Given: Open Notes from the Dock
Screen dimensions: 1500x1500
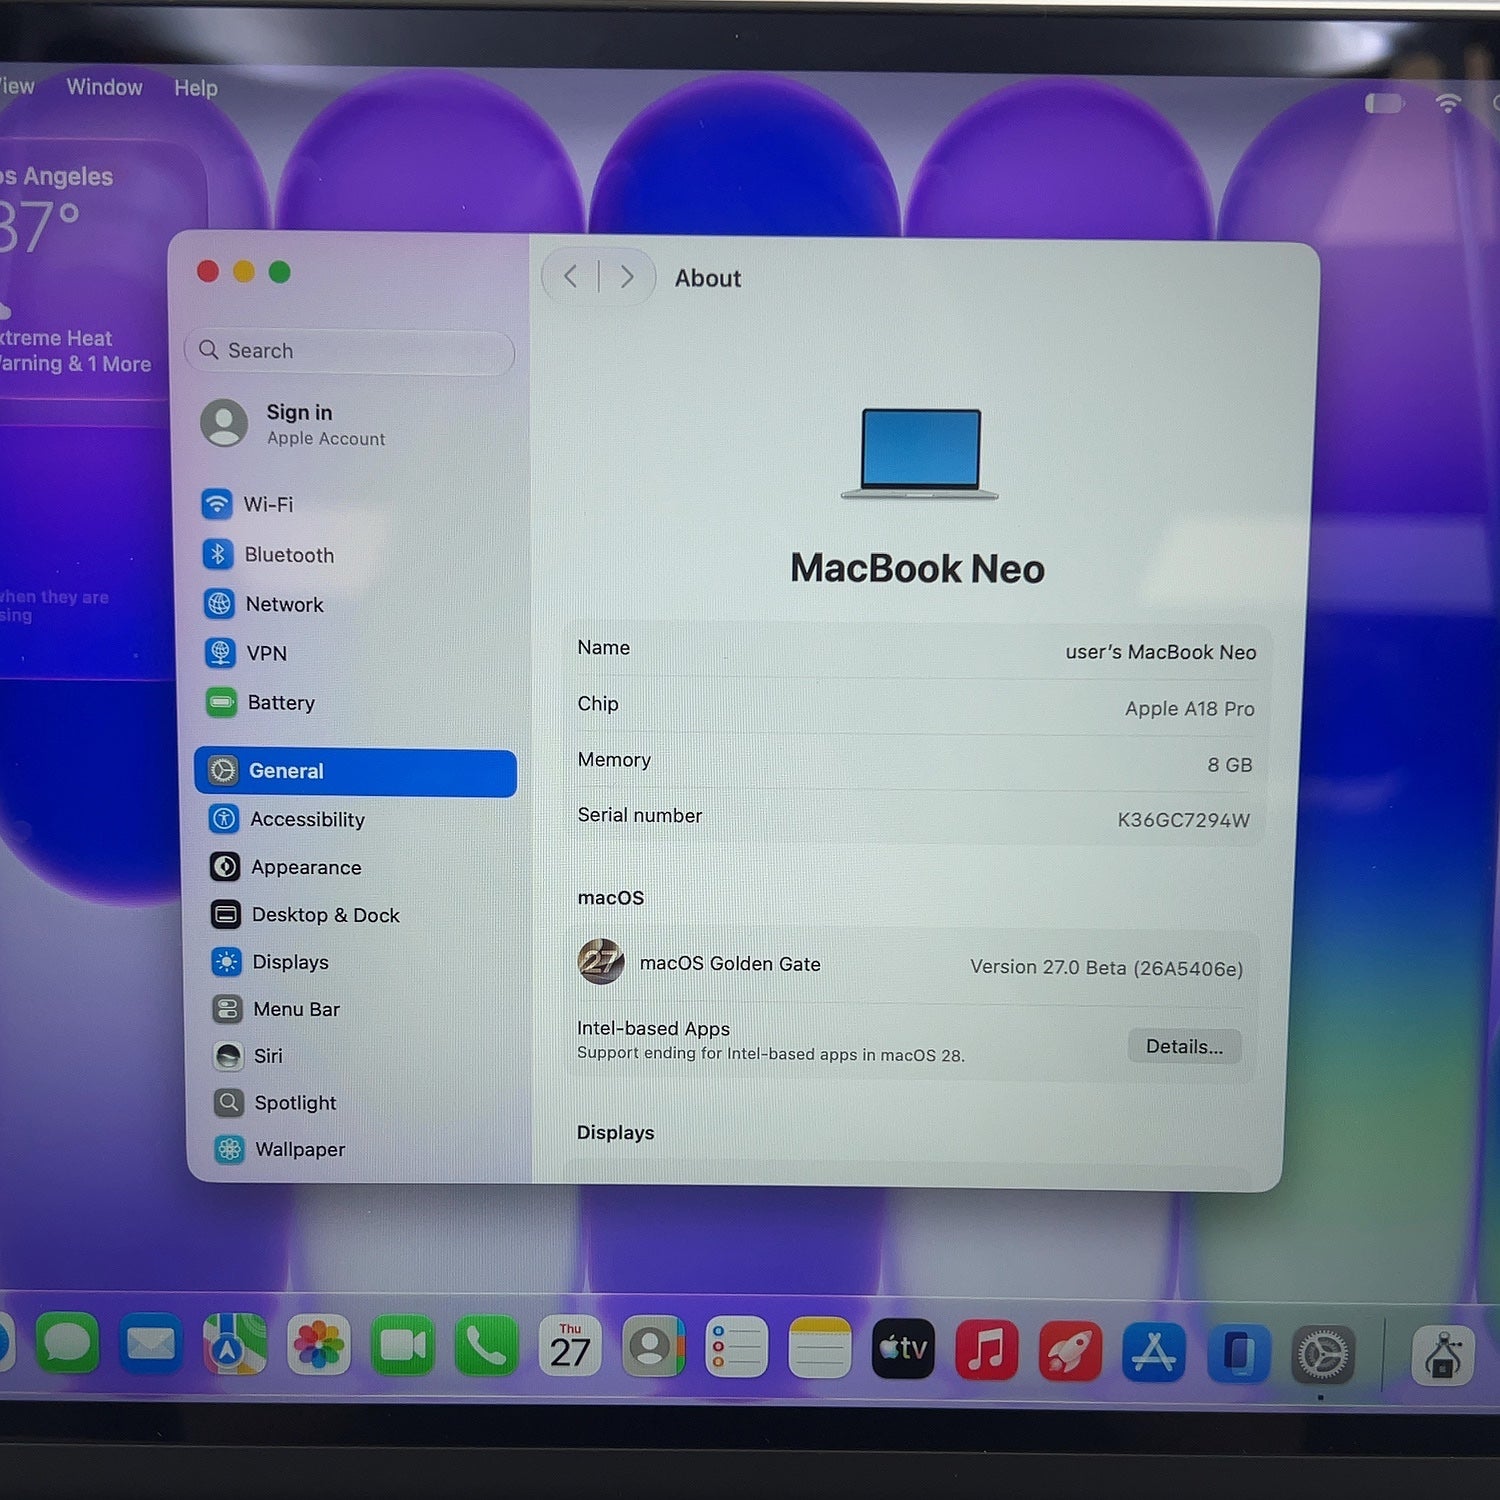Looking at the screenshot, I should (x=819, y=1349).
